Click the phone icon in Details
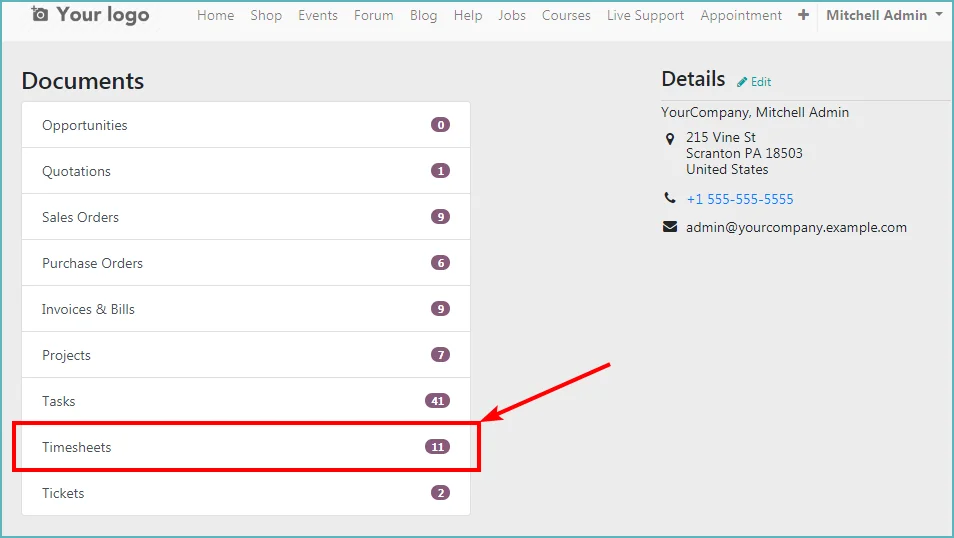 (670, 198)
